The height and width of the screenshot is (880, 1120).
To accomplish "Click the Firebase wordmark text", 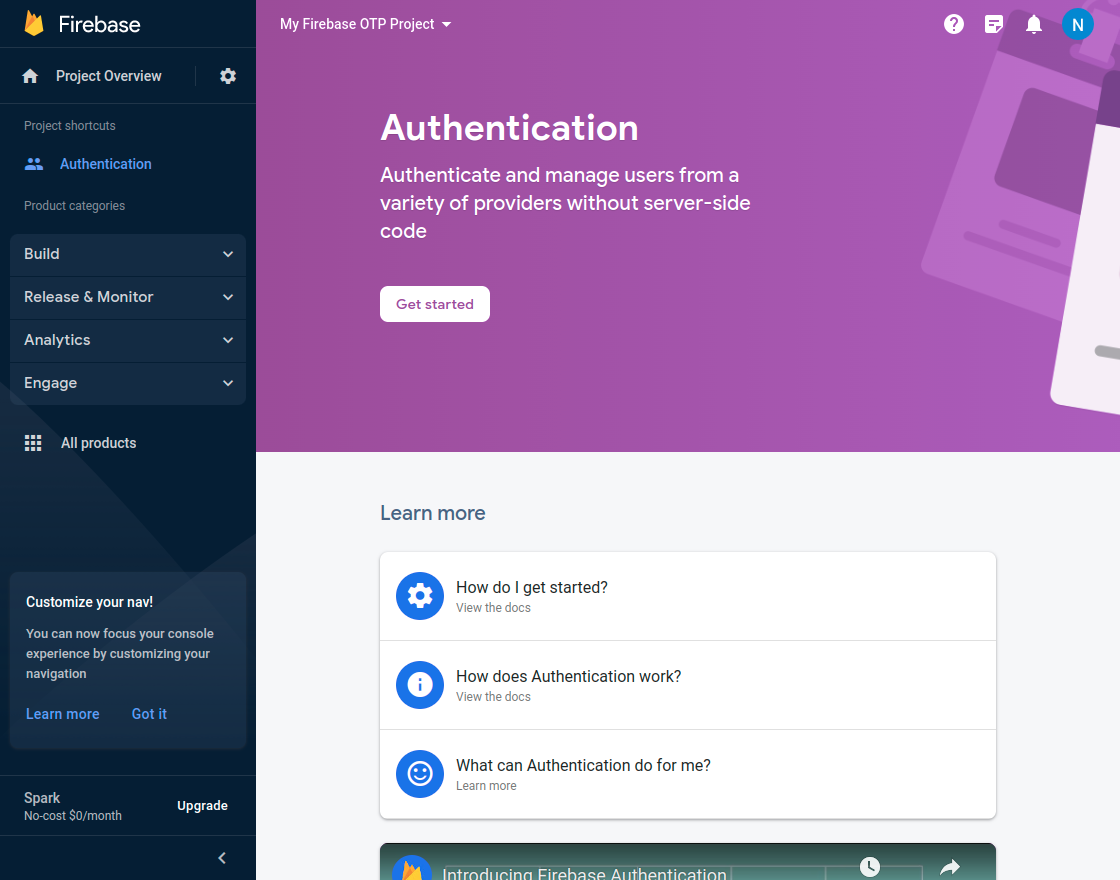I will tap(99, 24).
